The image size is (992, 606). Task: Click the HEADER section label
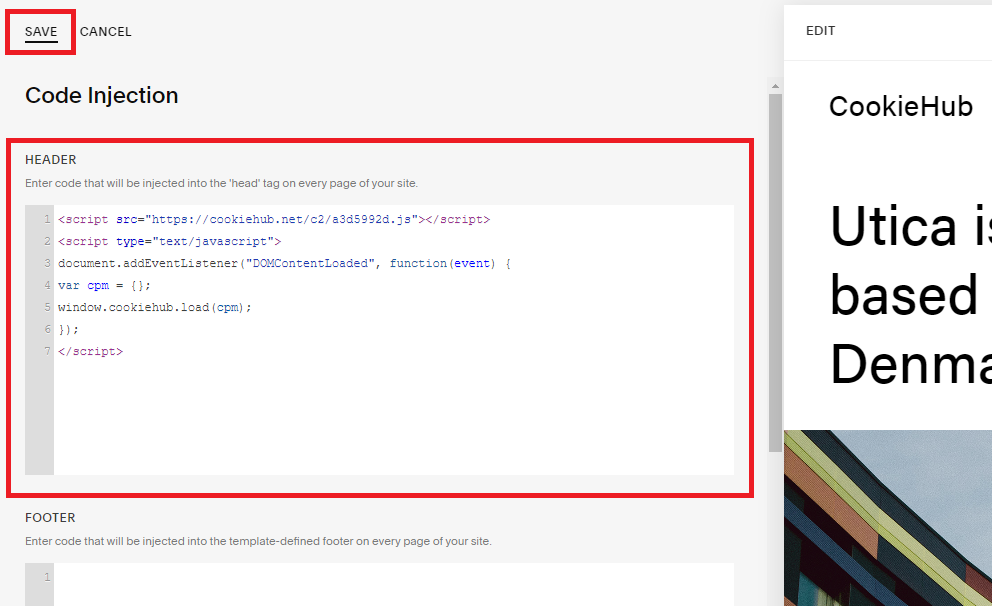50,159
